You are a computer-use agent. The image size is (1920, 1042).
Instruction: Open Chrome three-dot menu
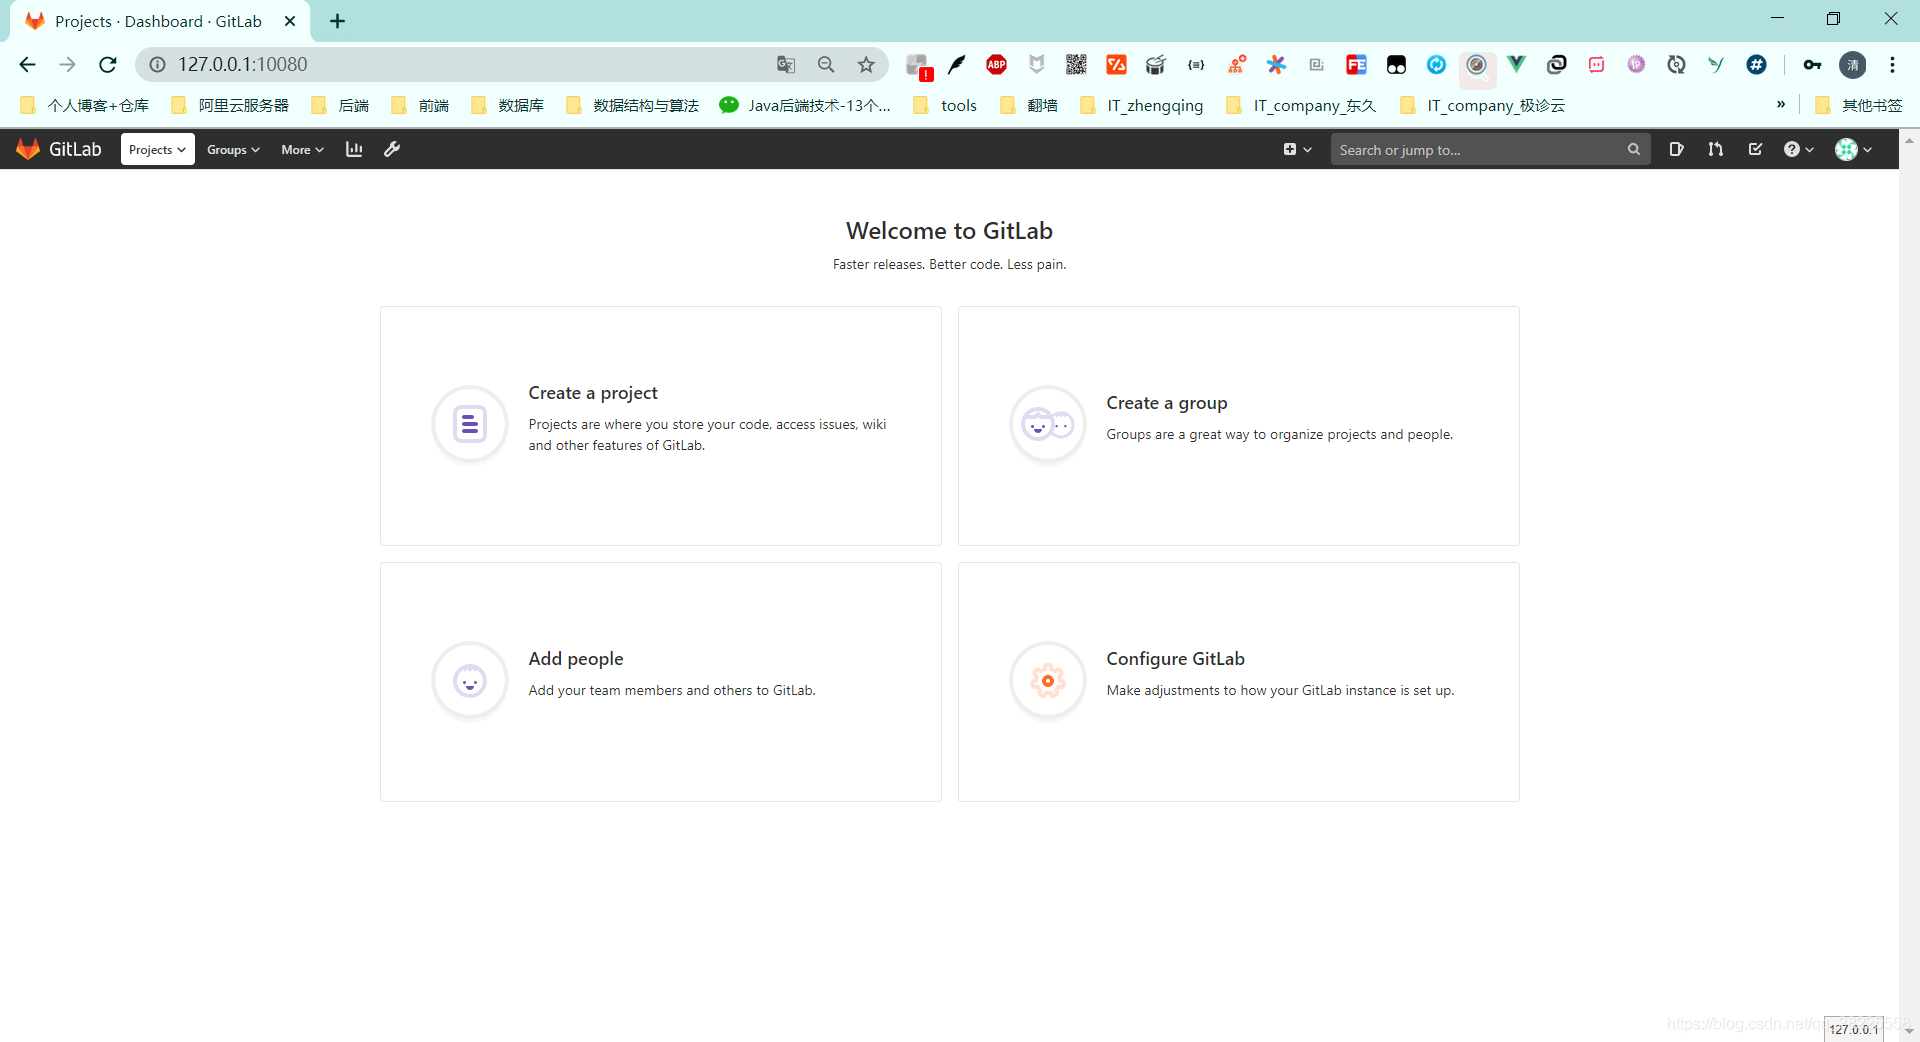pyautogui.click(x=1892, y=64)
